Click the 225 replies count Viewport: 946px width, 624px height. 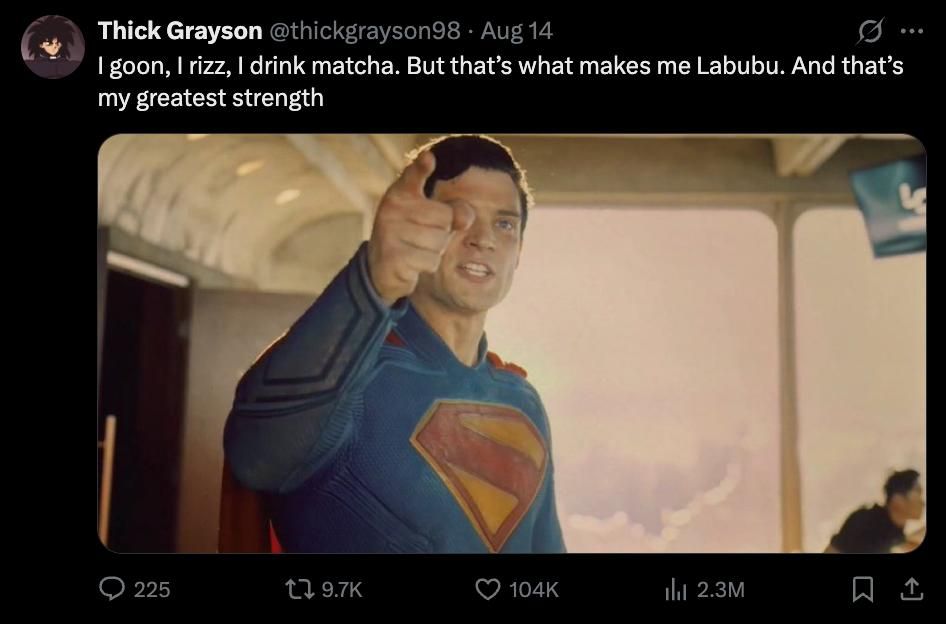tap(152, 590)
